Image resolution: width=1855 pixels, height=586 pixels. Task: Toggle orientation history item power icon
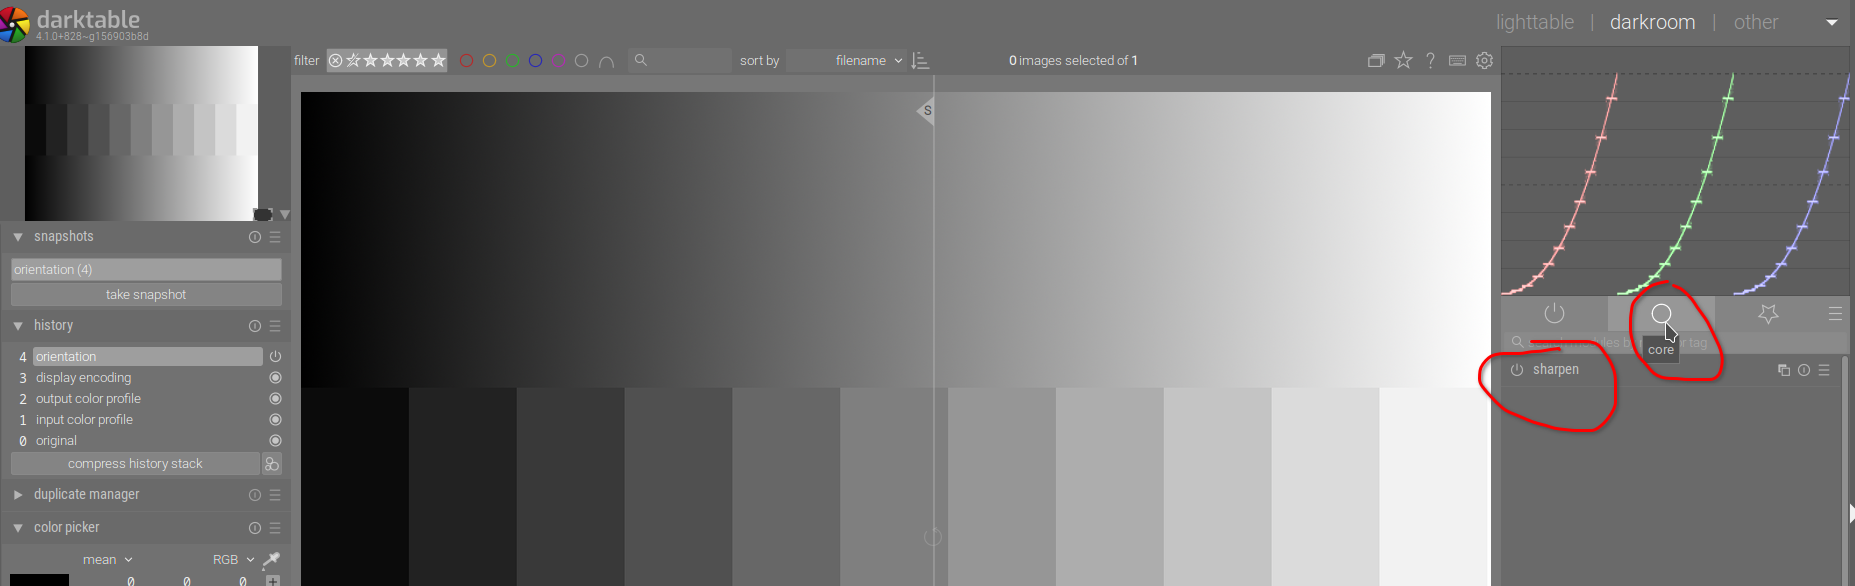[x=275, y=357]
